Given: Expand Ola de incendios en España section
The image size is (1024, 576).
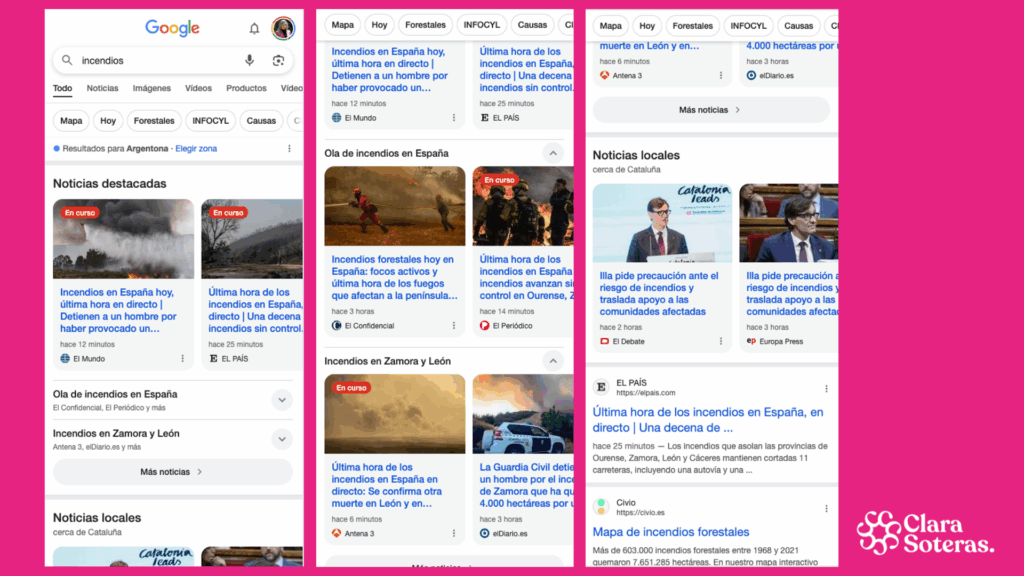Looking at the screenshot, I should [282, 400].
